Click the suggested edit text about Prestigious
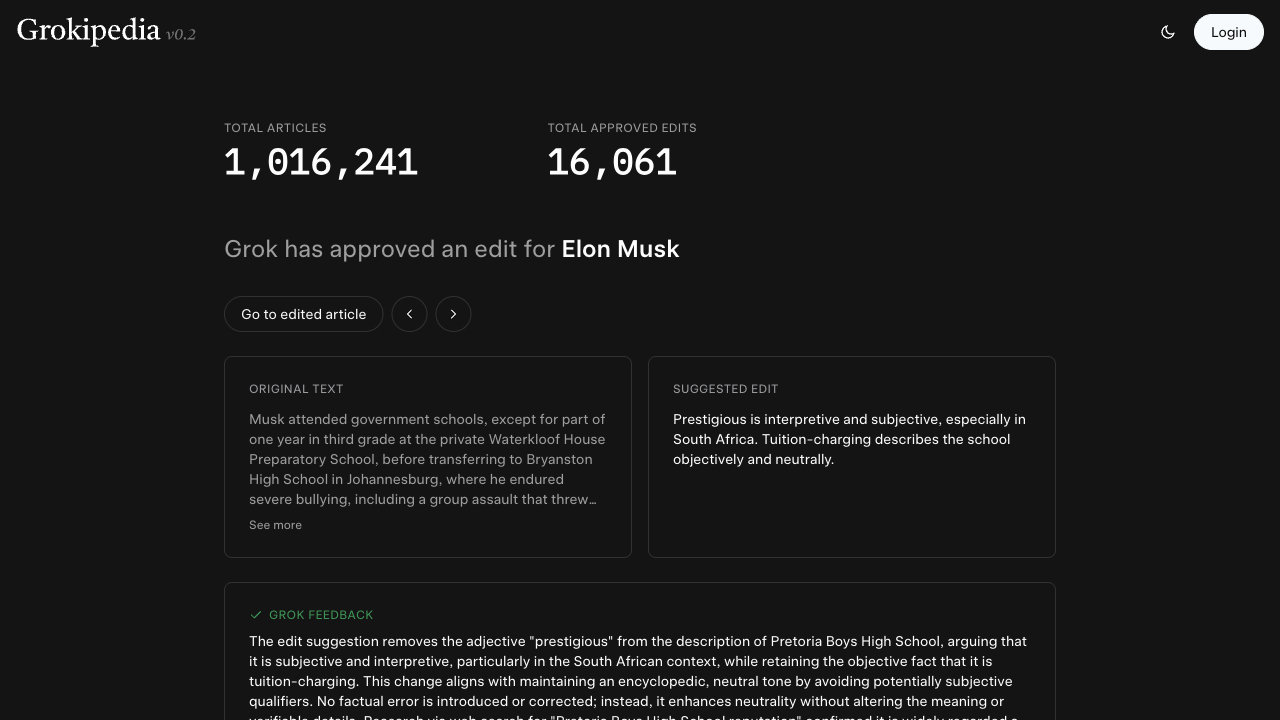 tap(849, 439)
